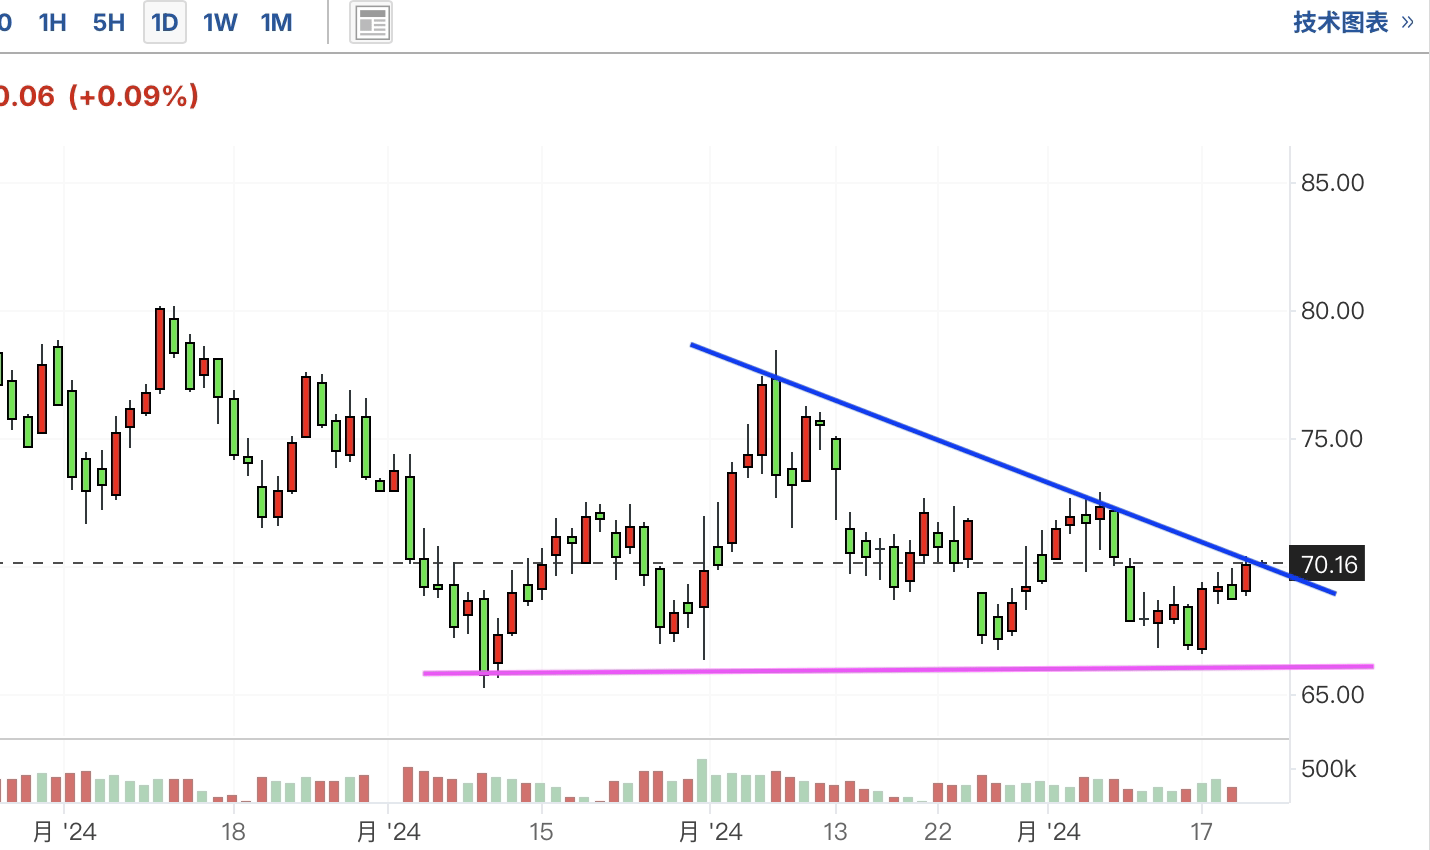Click the date label 22
The image size is (1430, 850).
(x=938, y=831)
